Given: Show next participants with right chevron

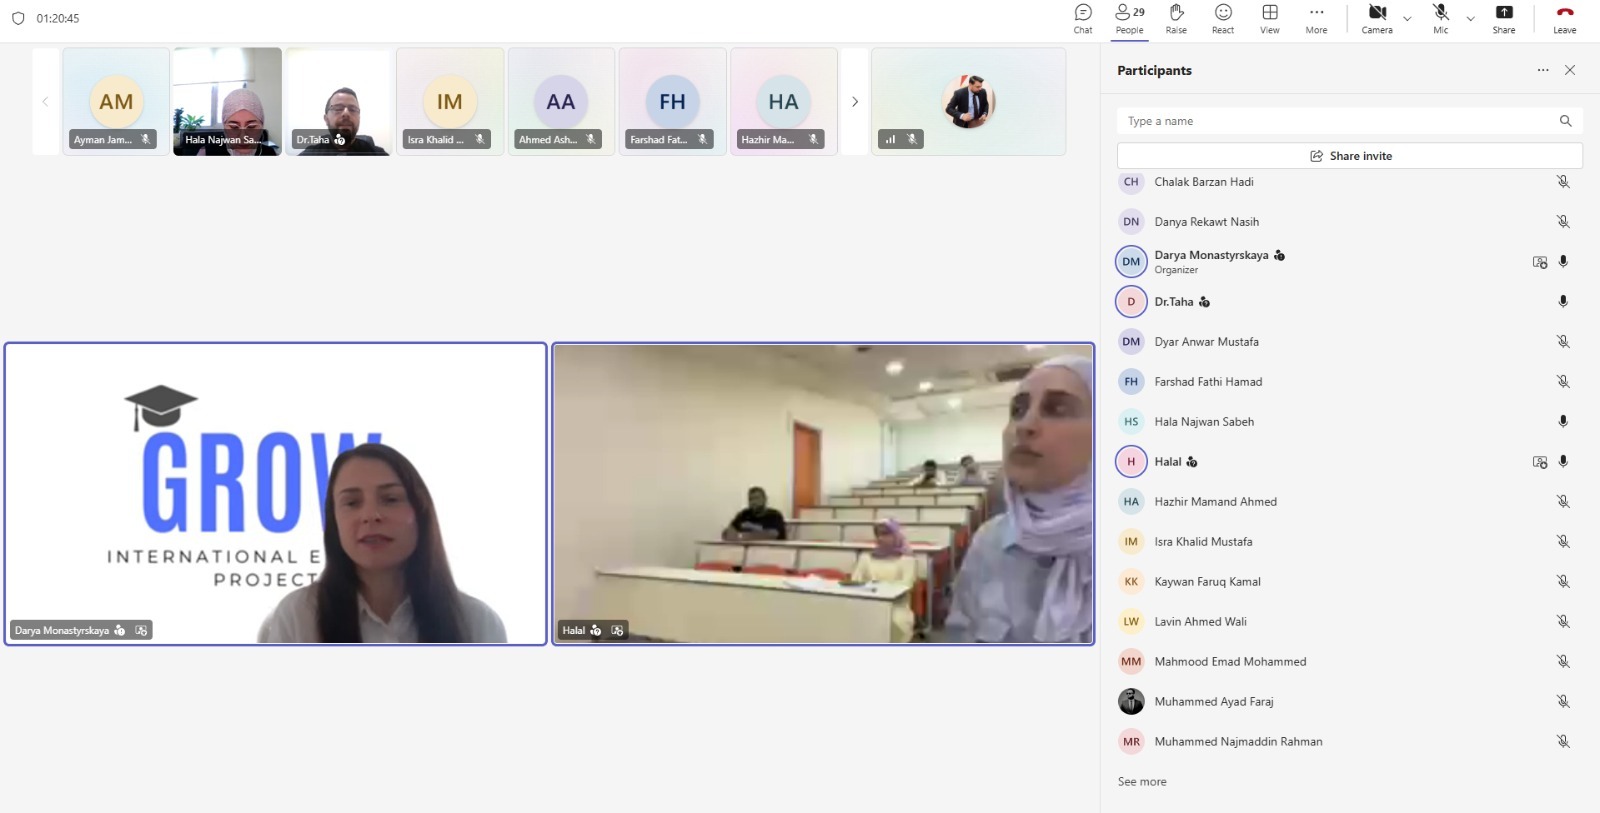Looking at the screenshot, I should click(x=854, y=101).
